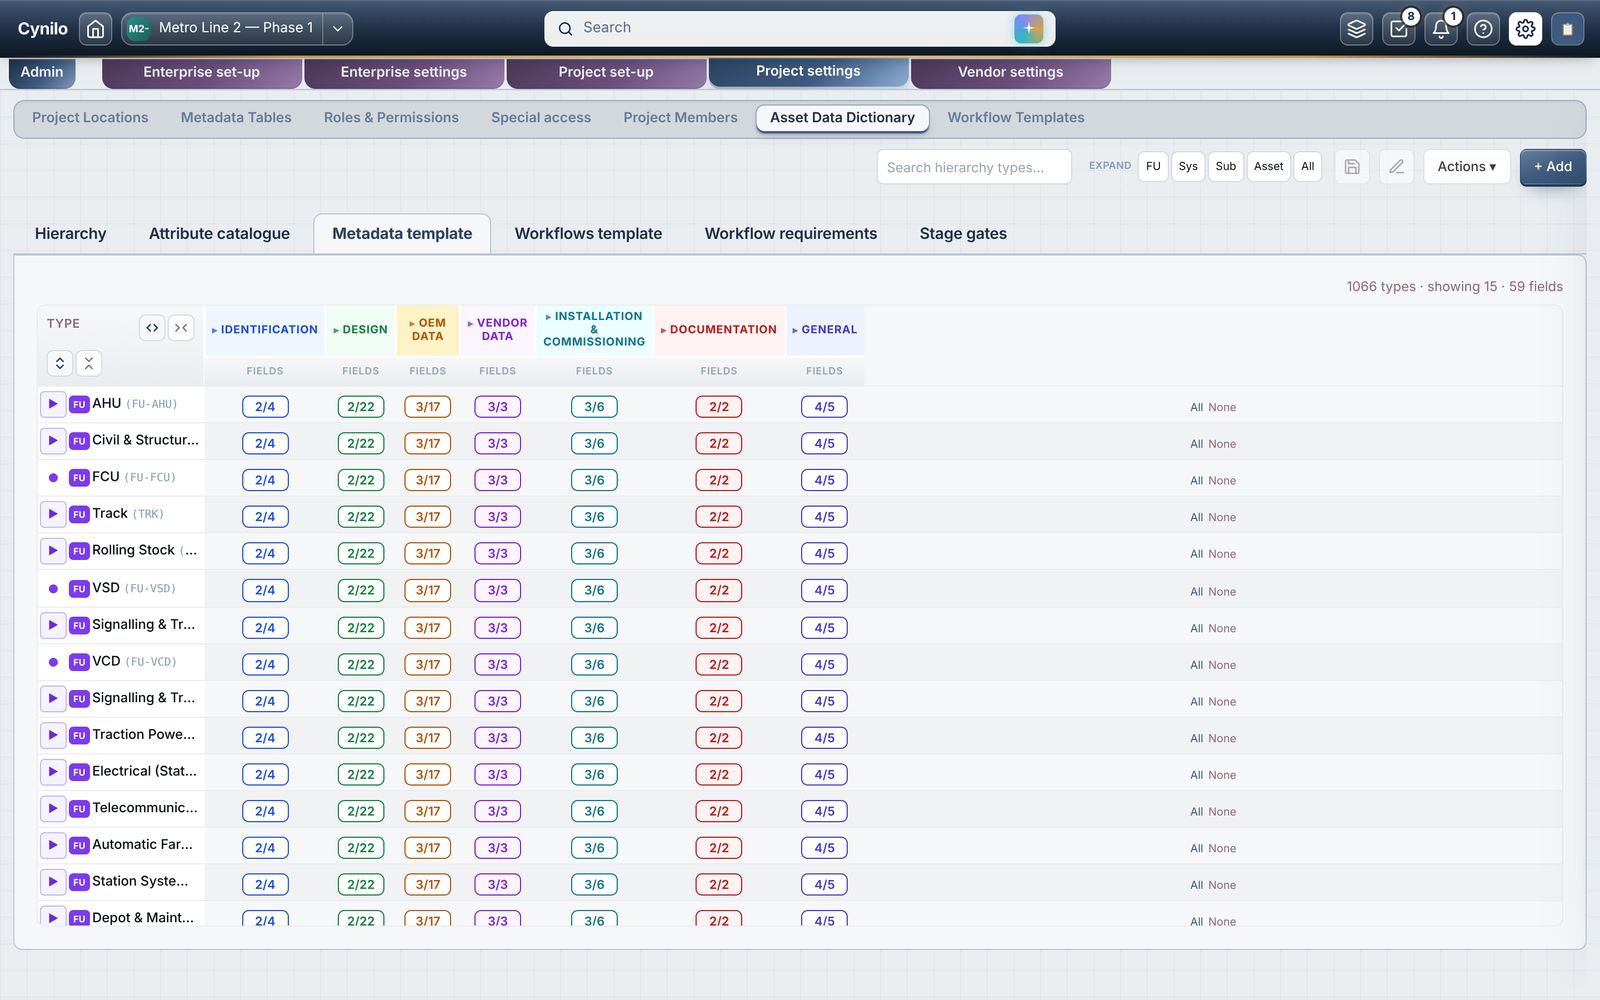1600x1000 pixels.
Task: Click the FU badge on the VCD row
Action: [x=79, y=662]
